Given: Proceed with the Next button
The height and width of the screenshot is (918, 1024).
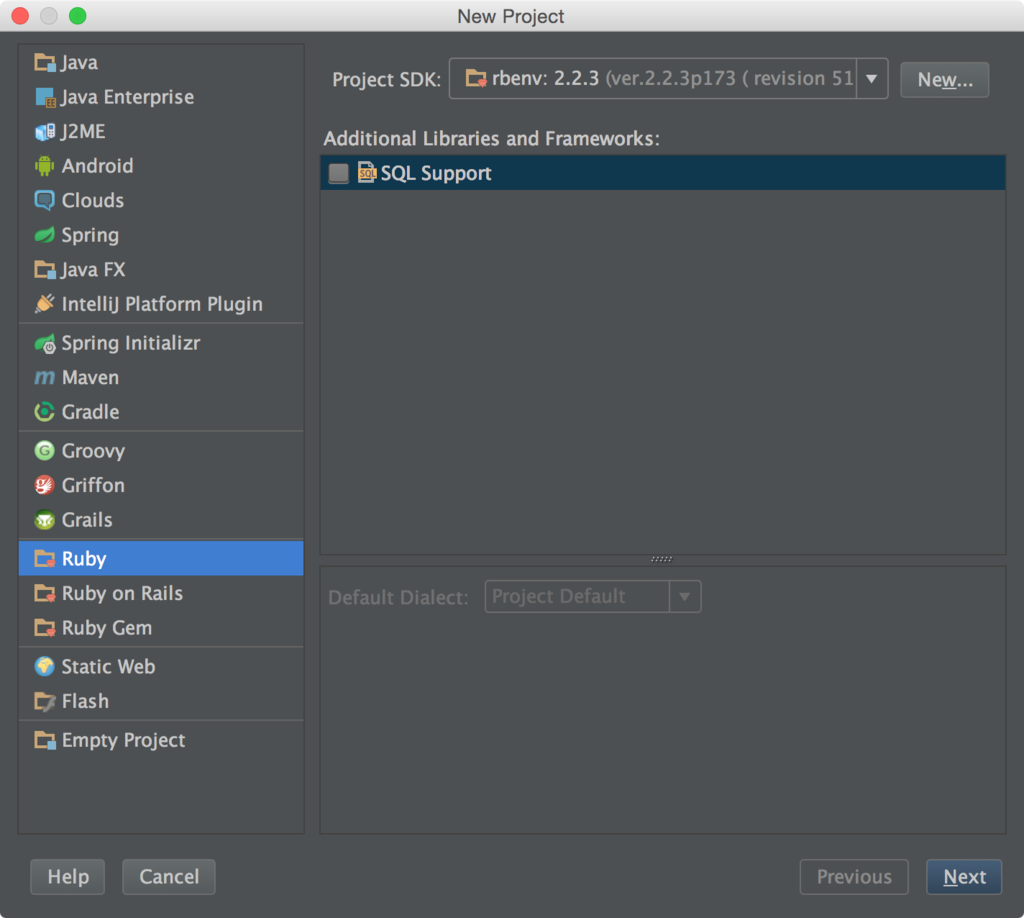Looking at the screenshot, I should click(964, 877).
